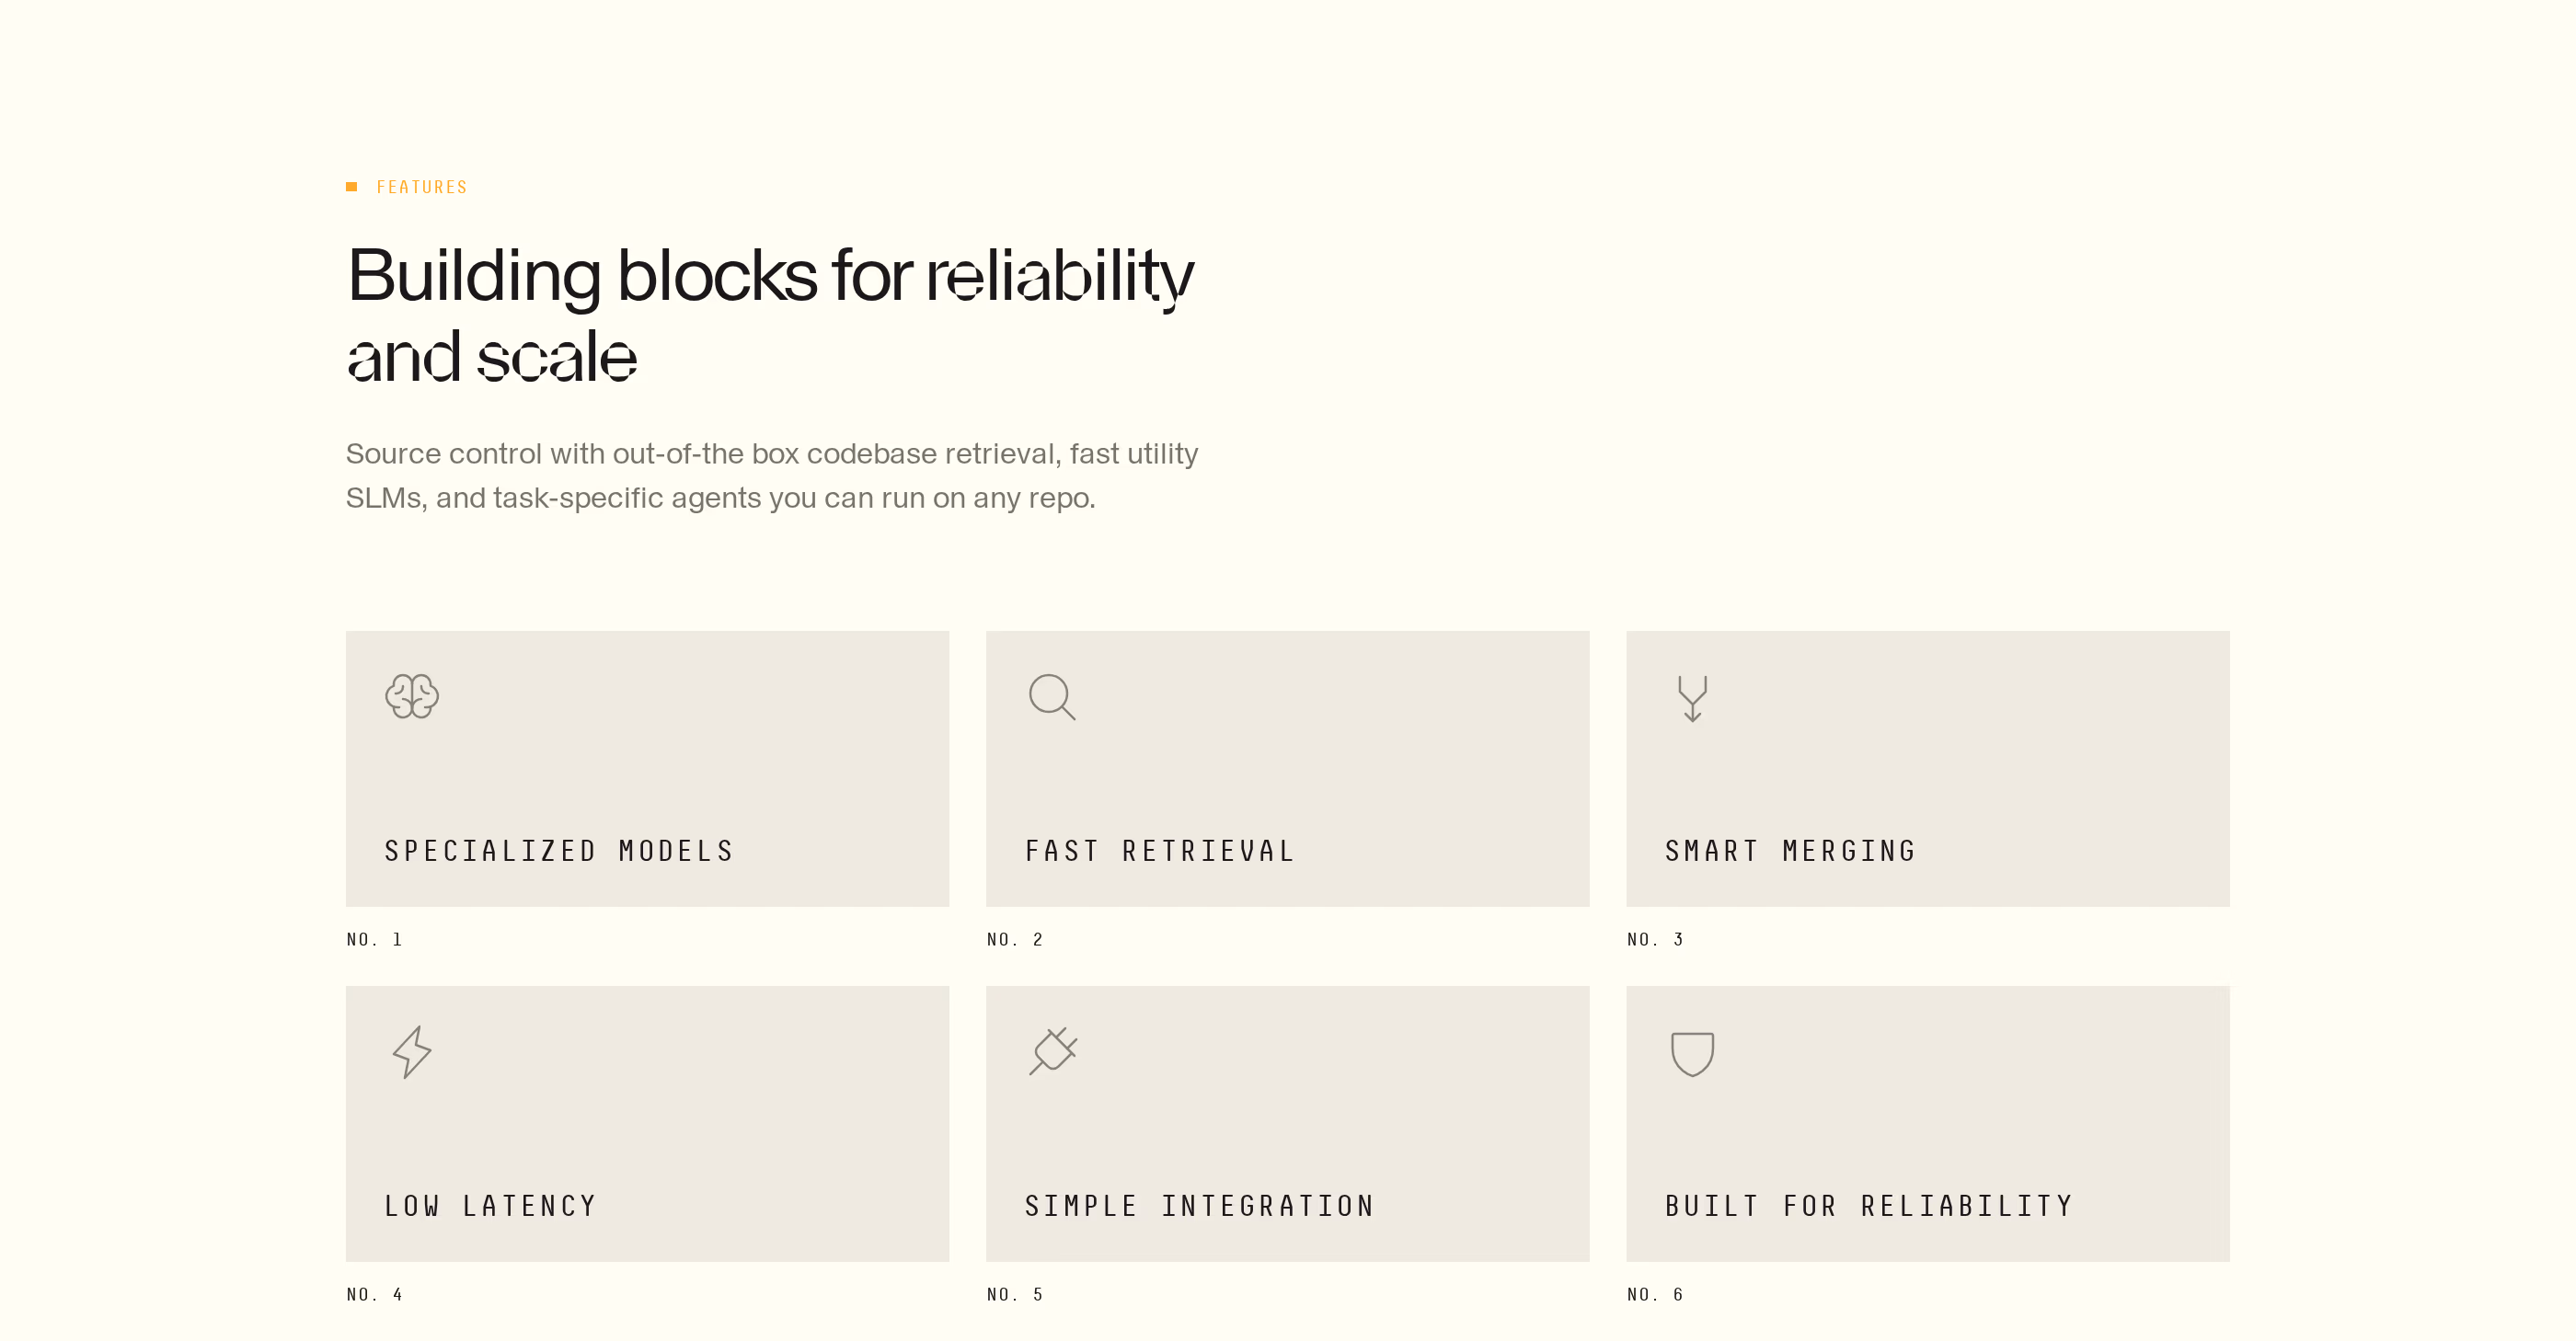Choose the Built for Reliability card title
Screen dimensions: 2576x1341
coord(1869,1206)
